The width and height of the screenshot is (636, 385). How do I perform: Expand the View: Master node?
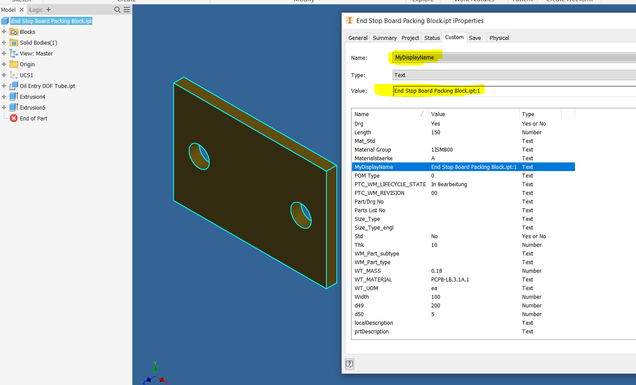4,53
